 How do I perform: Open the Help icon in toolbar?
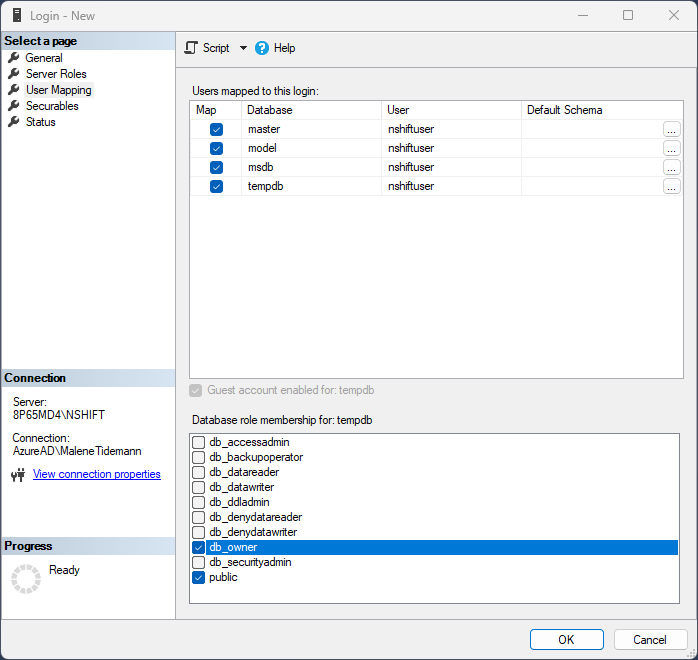tap(262, 48)
